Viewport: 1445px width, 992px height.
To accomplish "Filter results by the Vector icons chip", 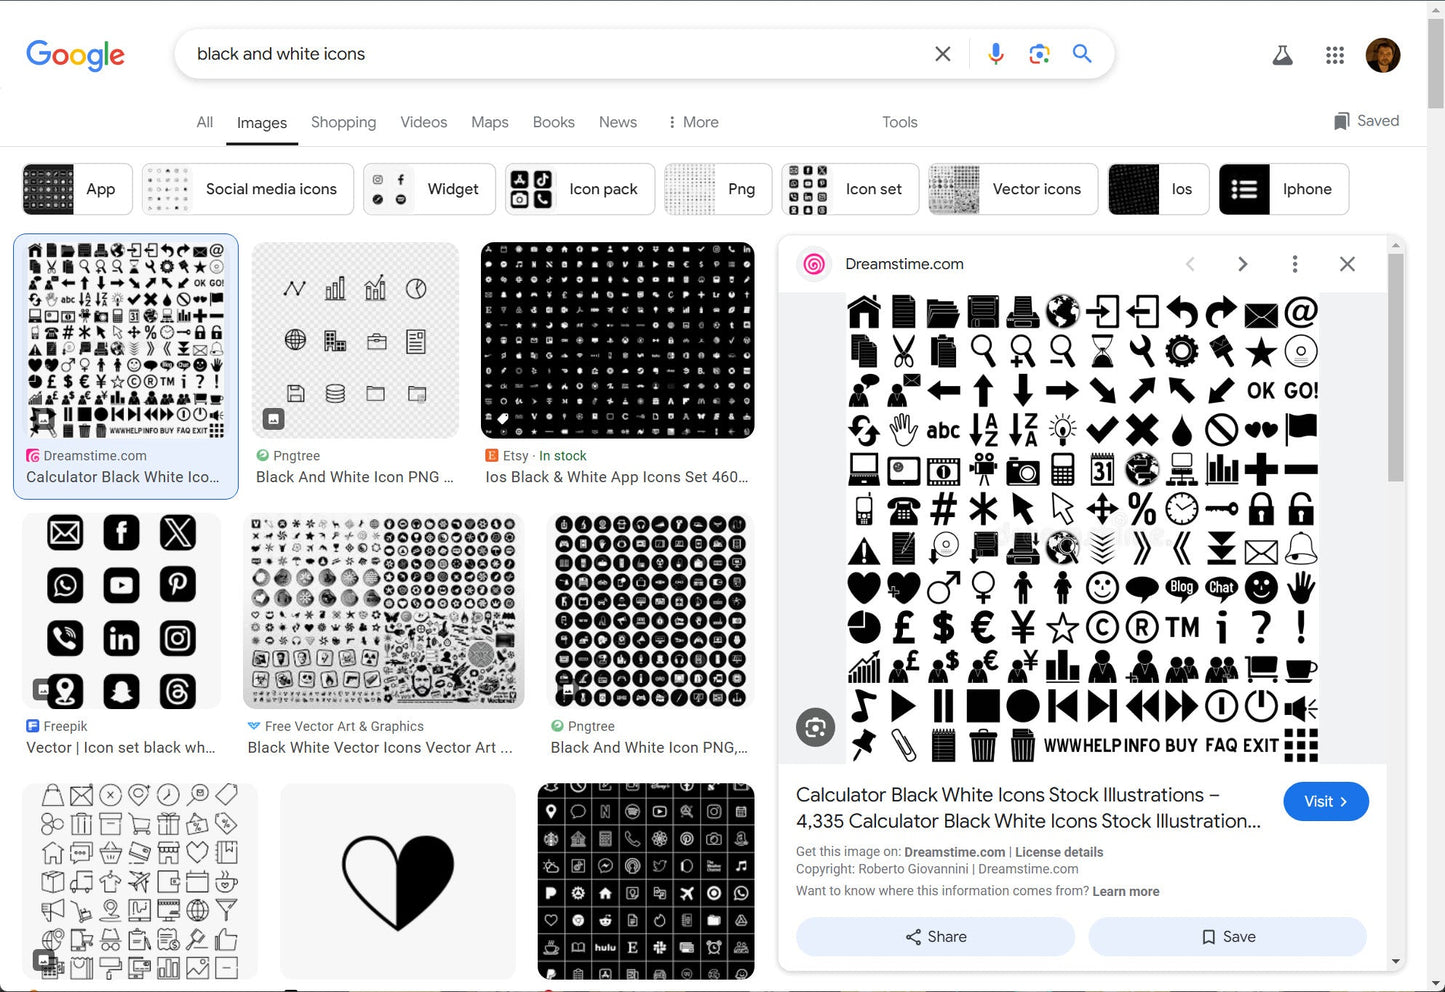I will [x=1013, y=189].
